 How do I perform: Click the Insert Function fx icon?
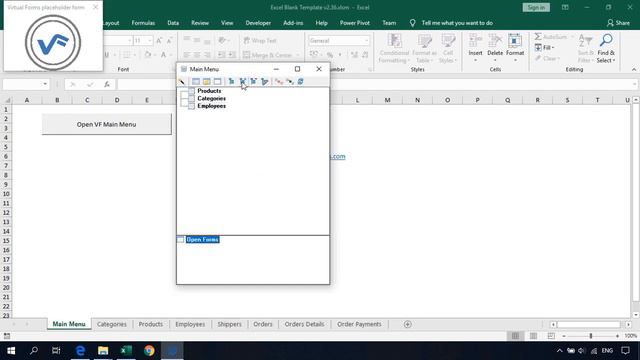tap(107, 84)
